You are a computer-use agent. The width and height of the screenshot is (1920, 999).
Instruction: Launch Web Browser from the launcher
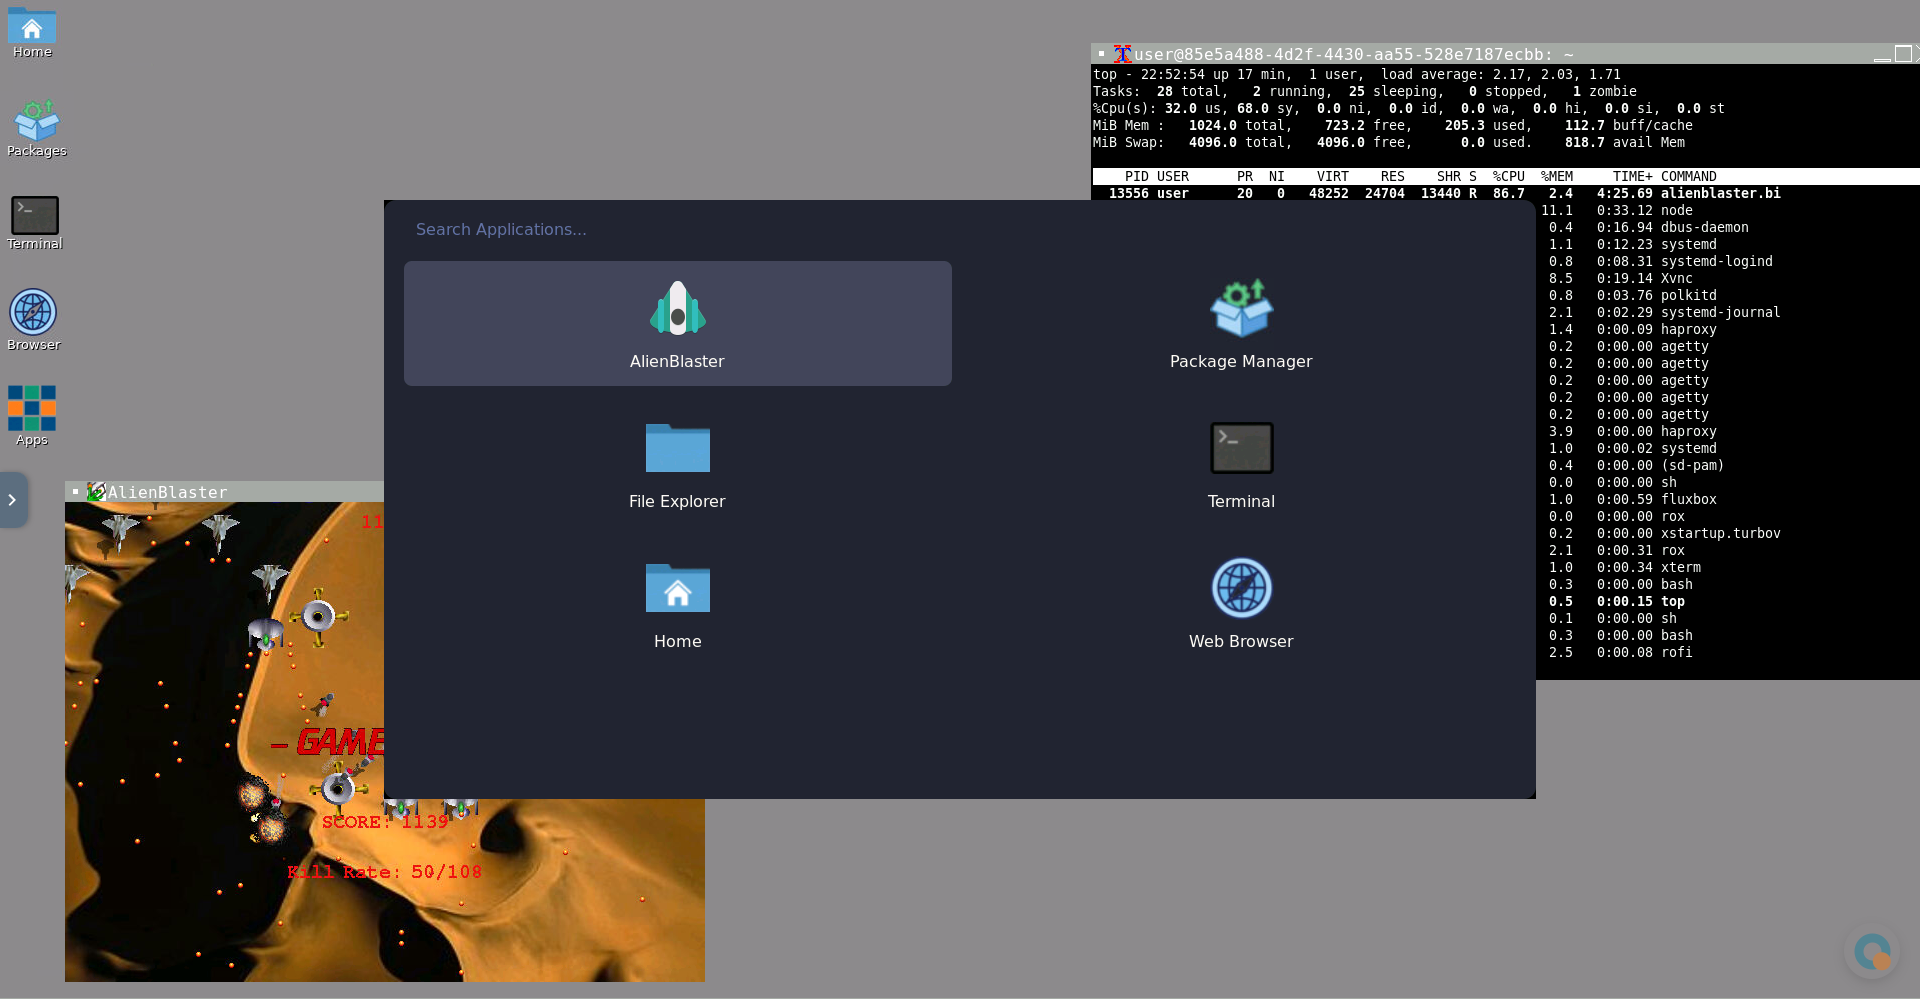(x=1240, y=603)
